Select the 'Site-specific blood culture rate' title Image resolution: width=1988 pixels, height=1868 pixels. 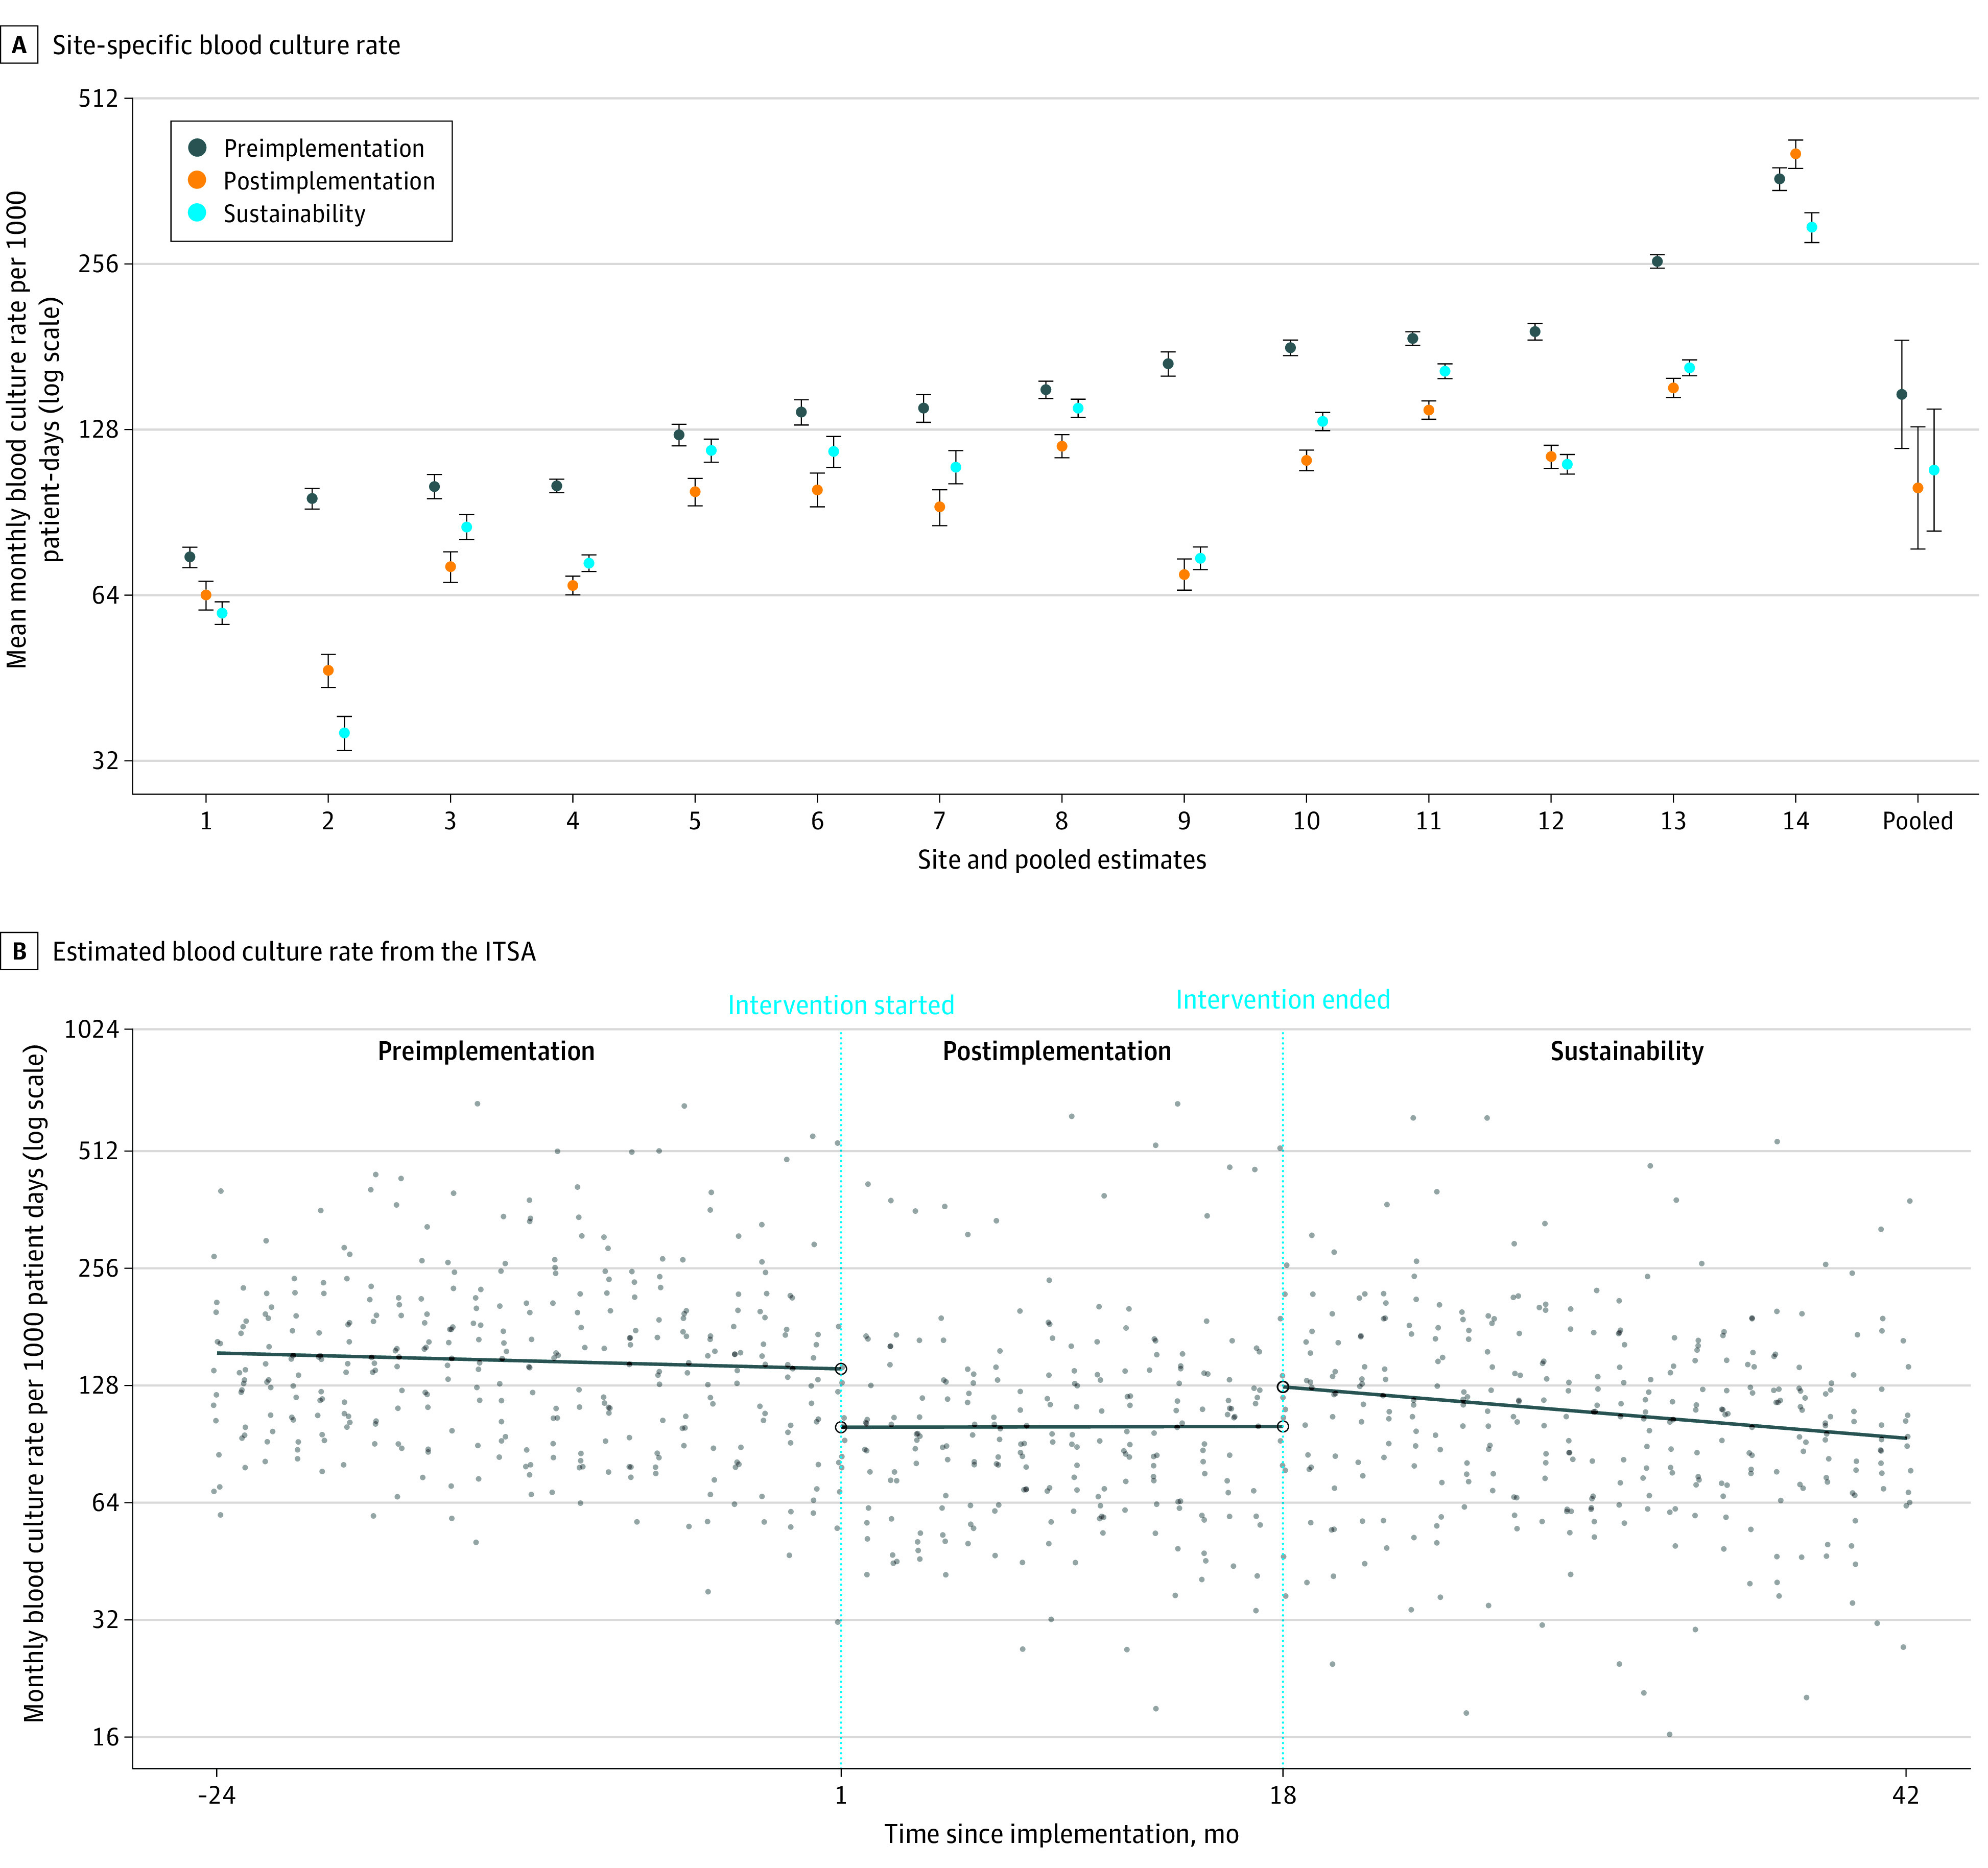point(226,46)
